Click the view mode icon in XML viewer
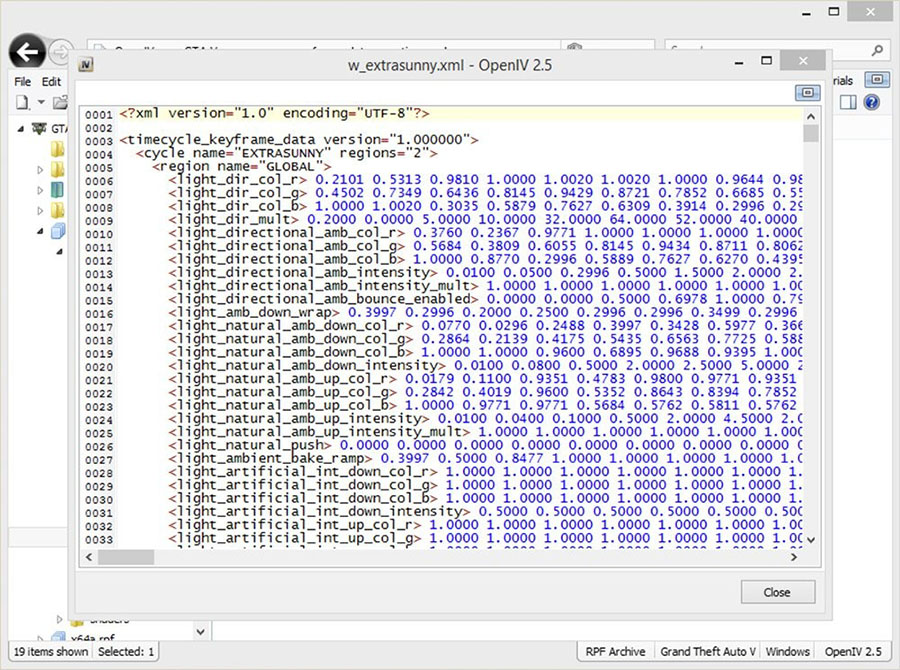The width and height of the screenshot is (900, 670). [806, 92]
